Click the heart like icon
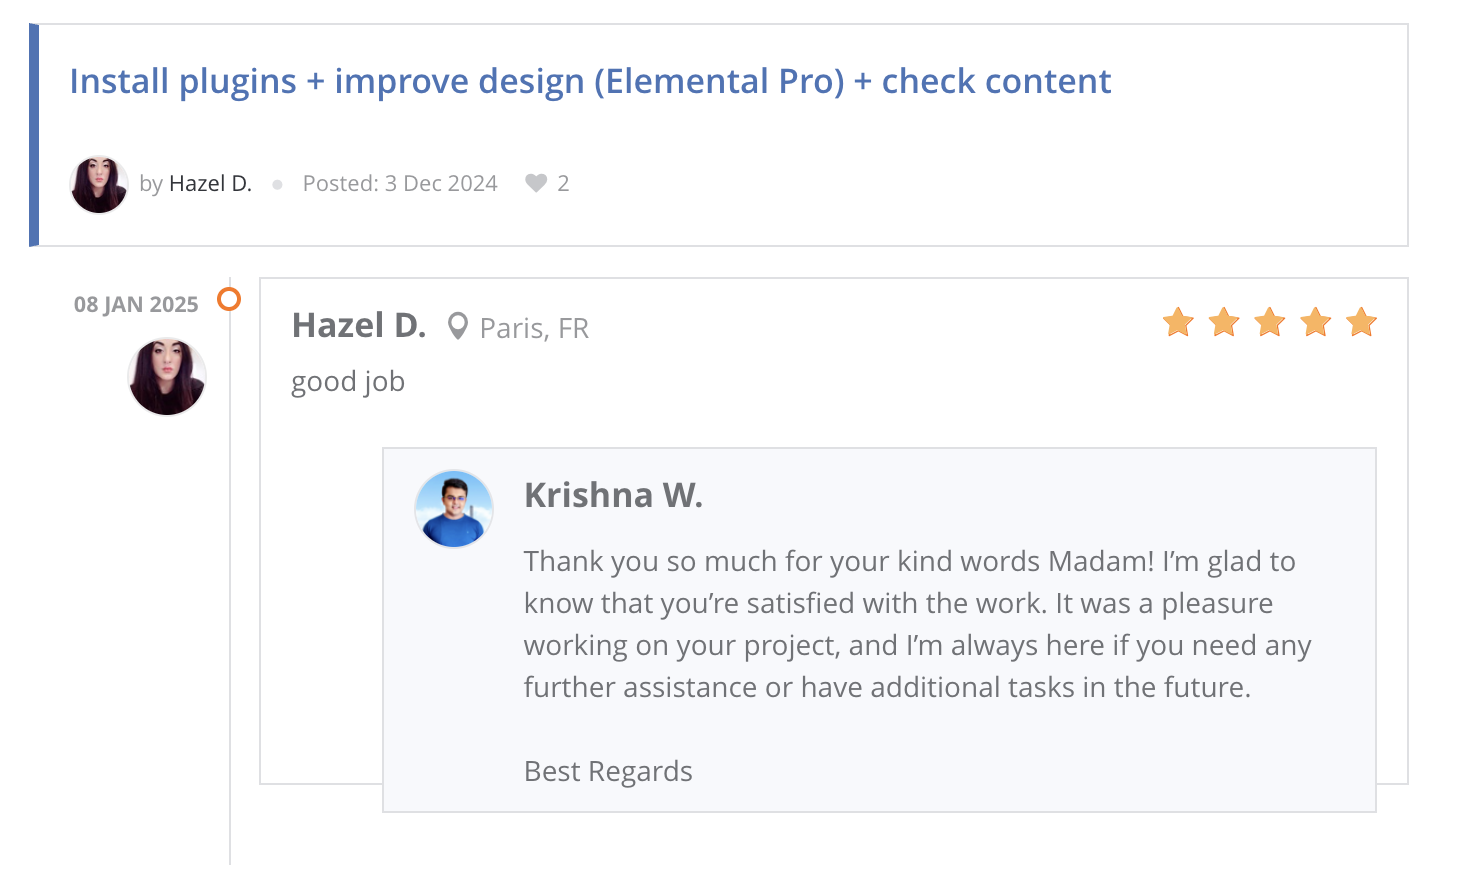 pyautogui.click(x=536, y=183)
